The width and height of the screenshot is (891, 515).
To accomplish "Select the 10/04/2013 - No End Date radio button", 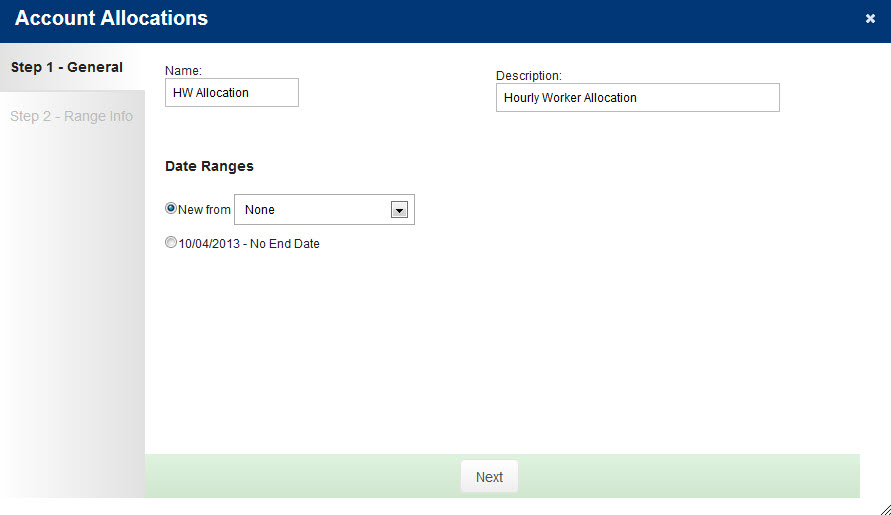I will tap(170, 243).
